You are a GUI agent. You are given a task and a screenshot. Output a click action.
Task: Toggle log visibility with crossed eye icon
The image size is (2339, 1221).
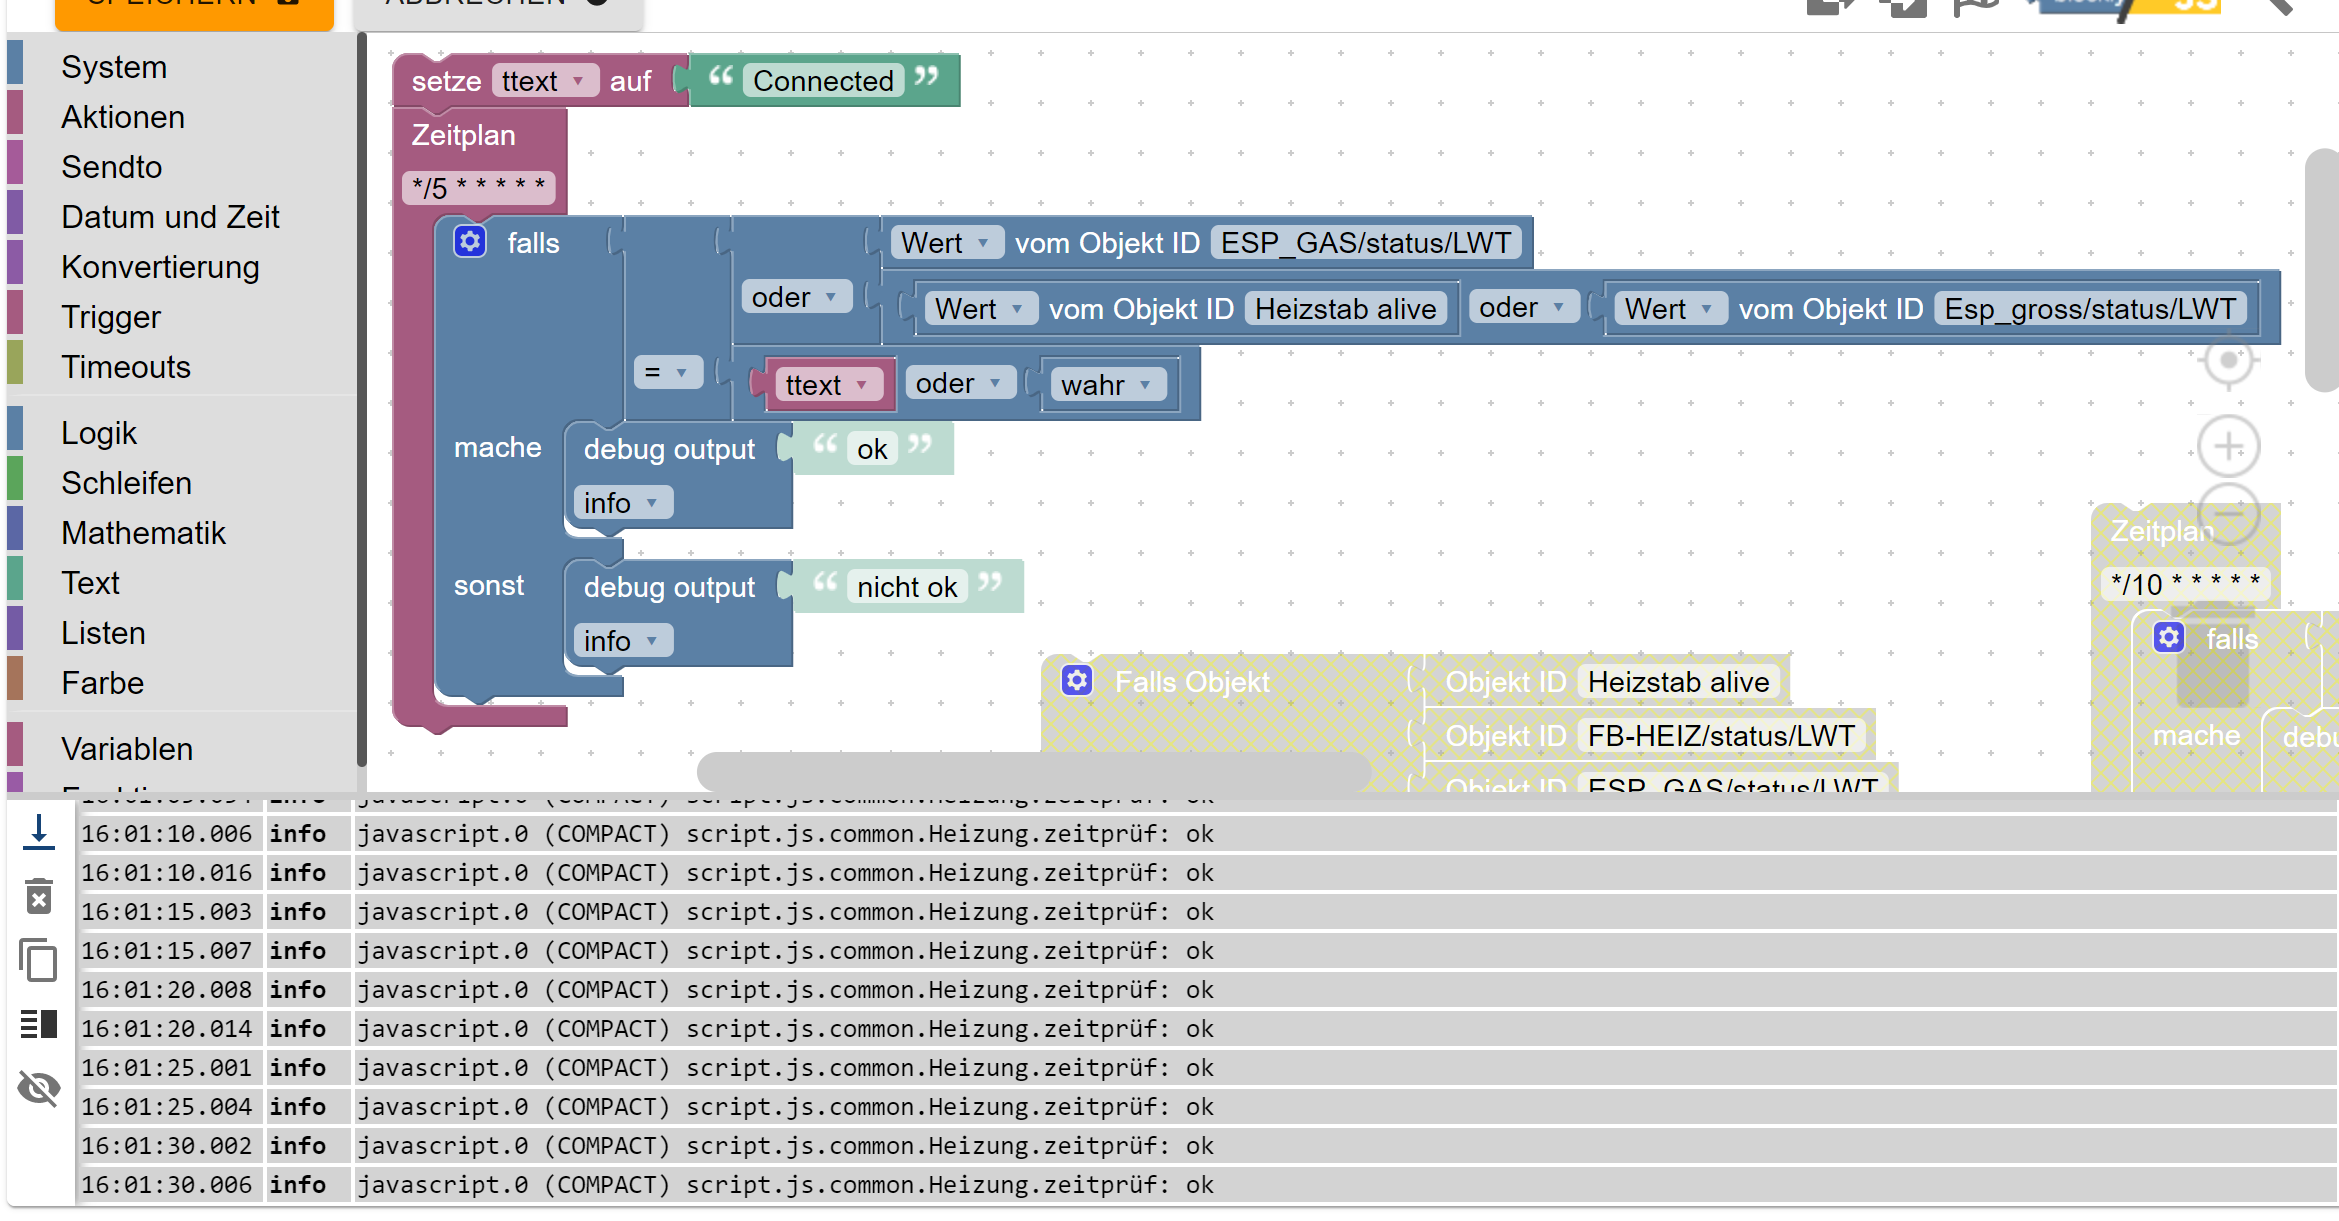[38, 1088]
